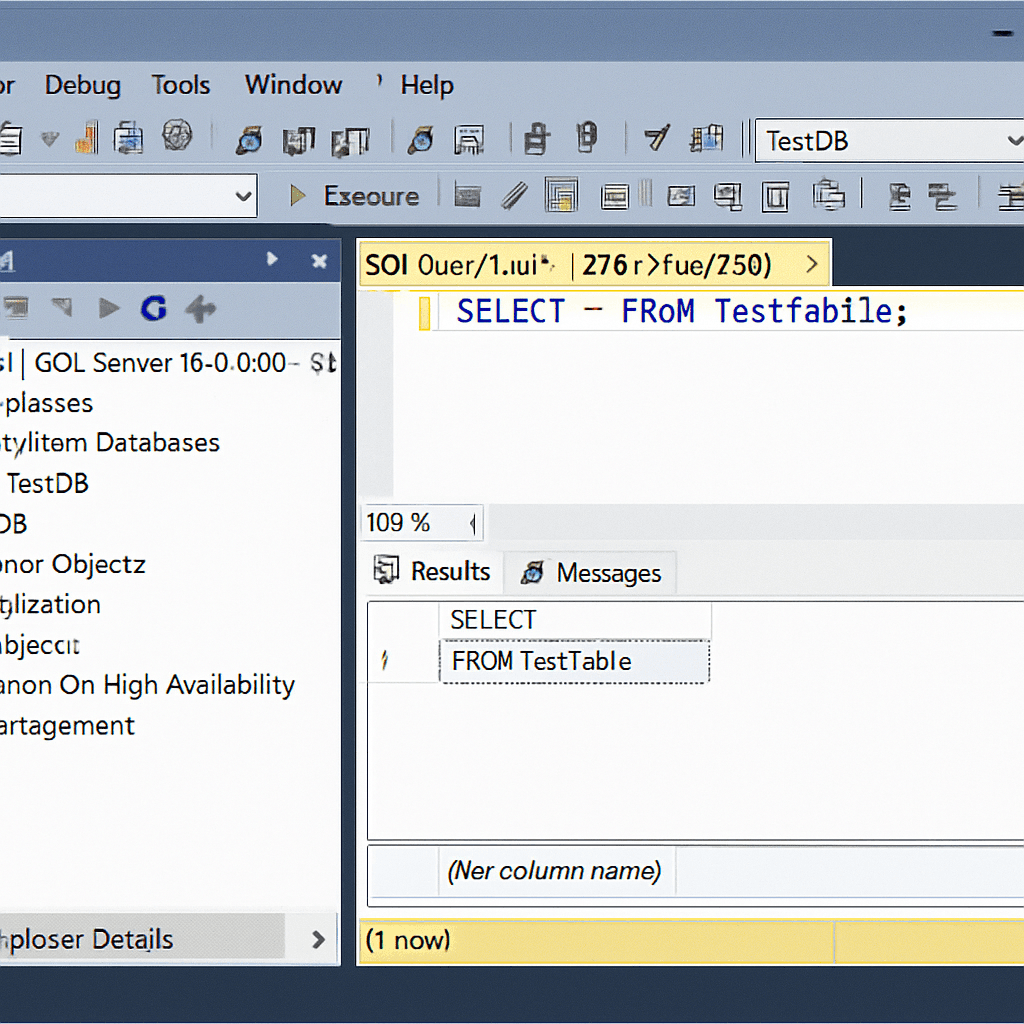
Task: Click the increase indent icon
Action: point(942,197)
